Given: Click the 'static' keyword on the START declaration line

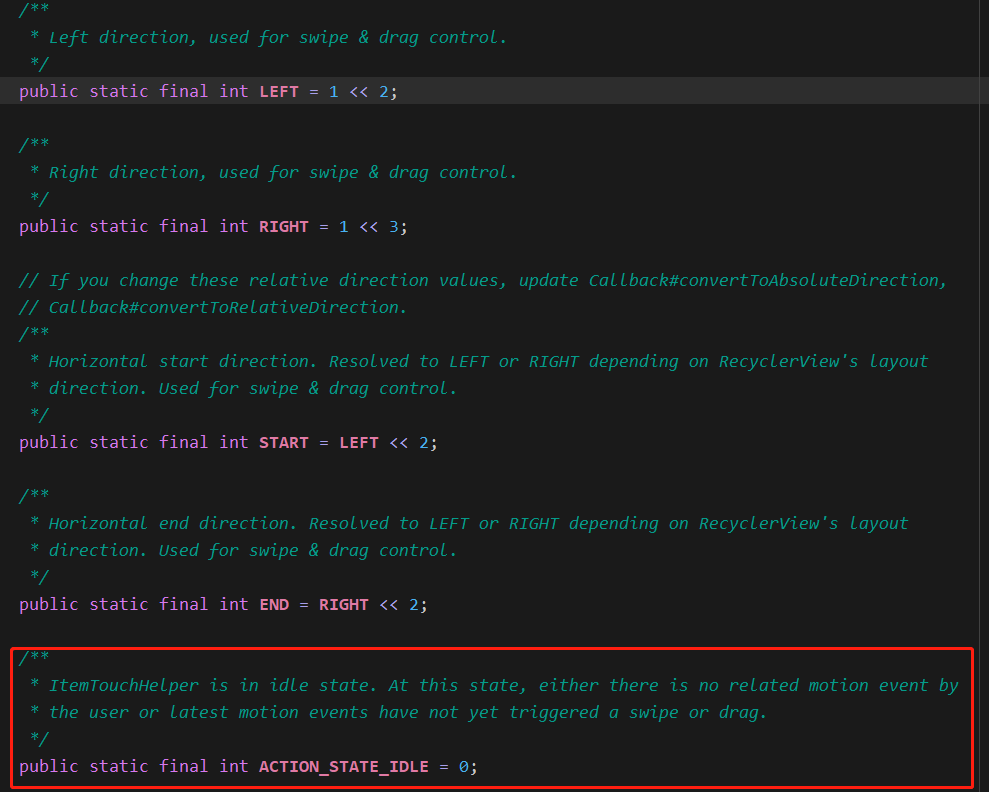Looking at the screenshot, I should [x=119, y=443].
